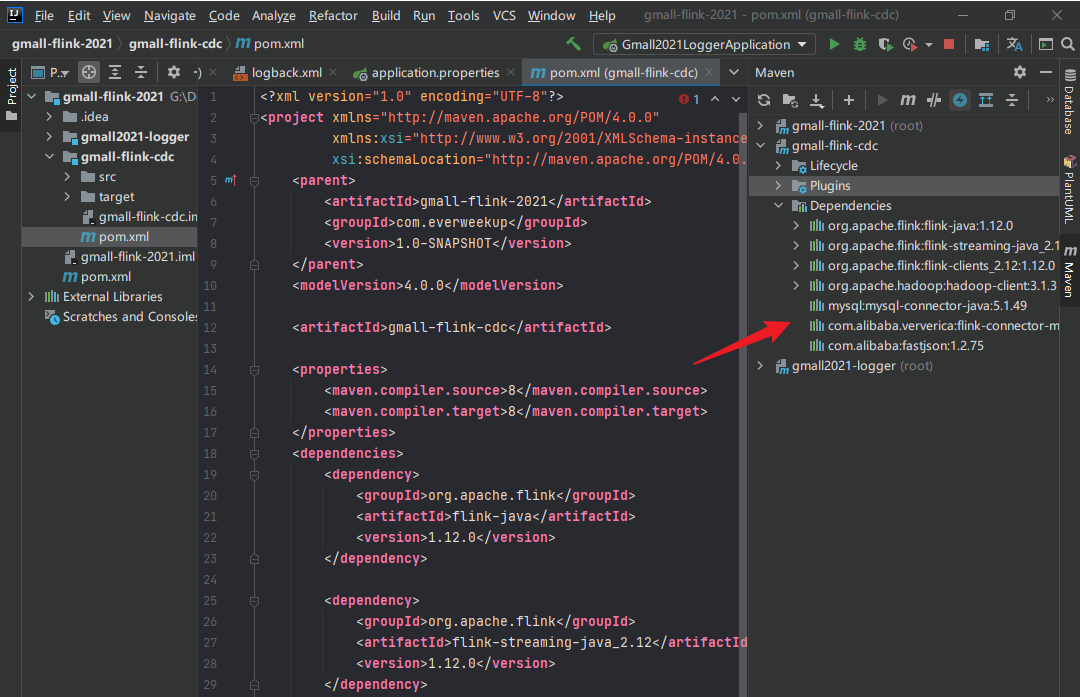
Task: Close the pom.xml editor tab
Action: pyautogui.click(x=709, y=72)
